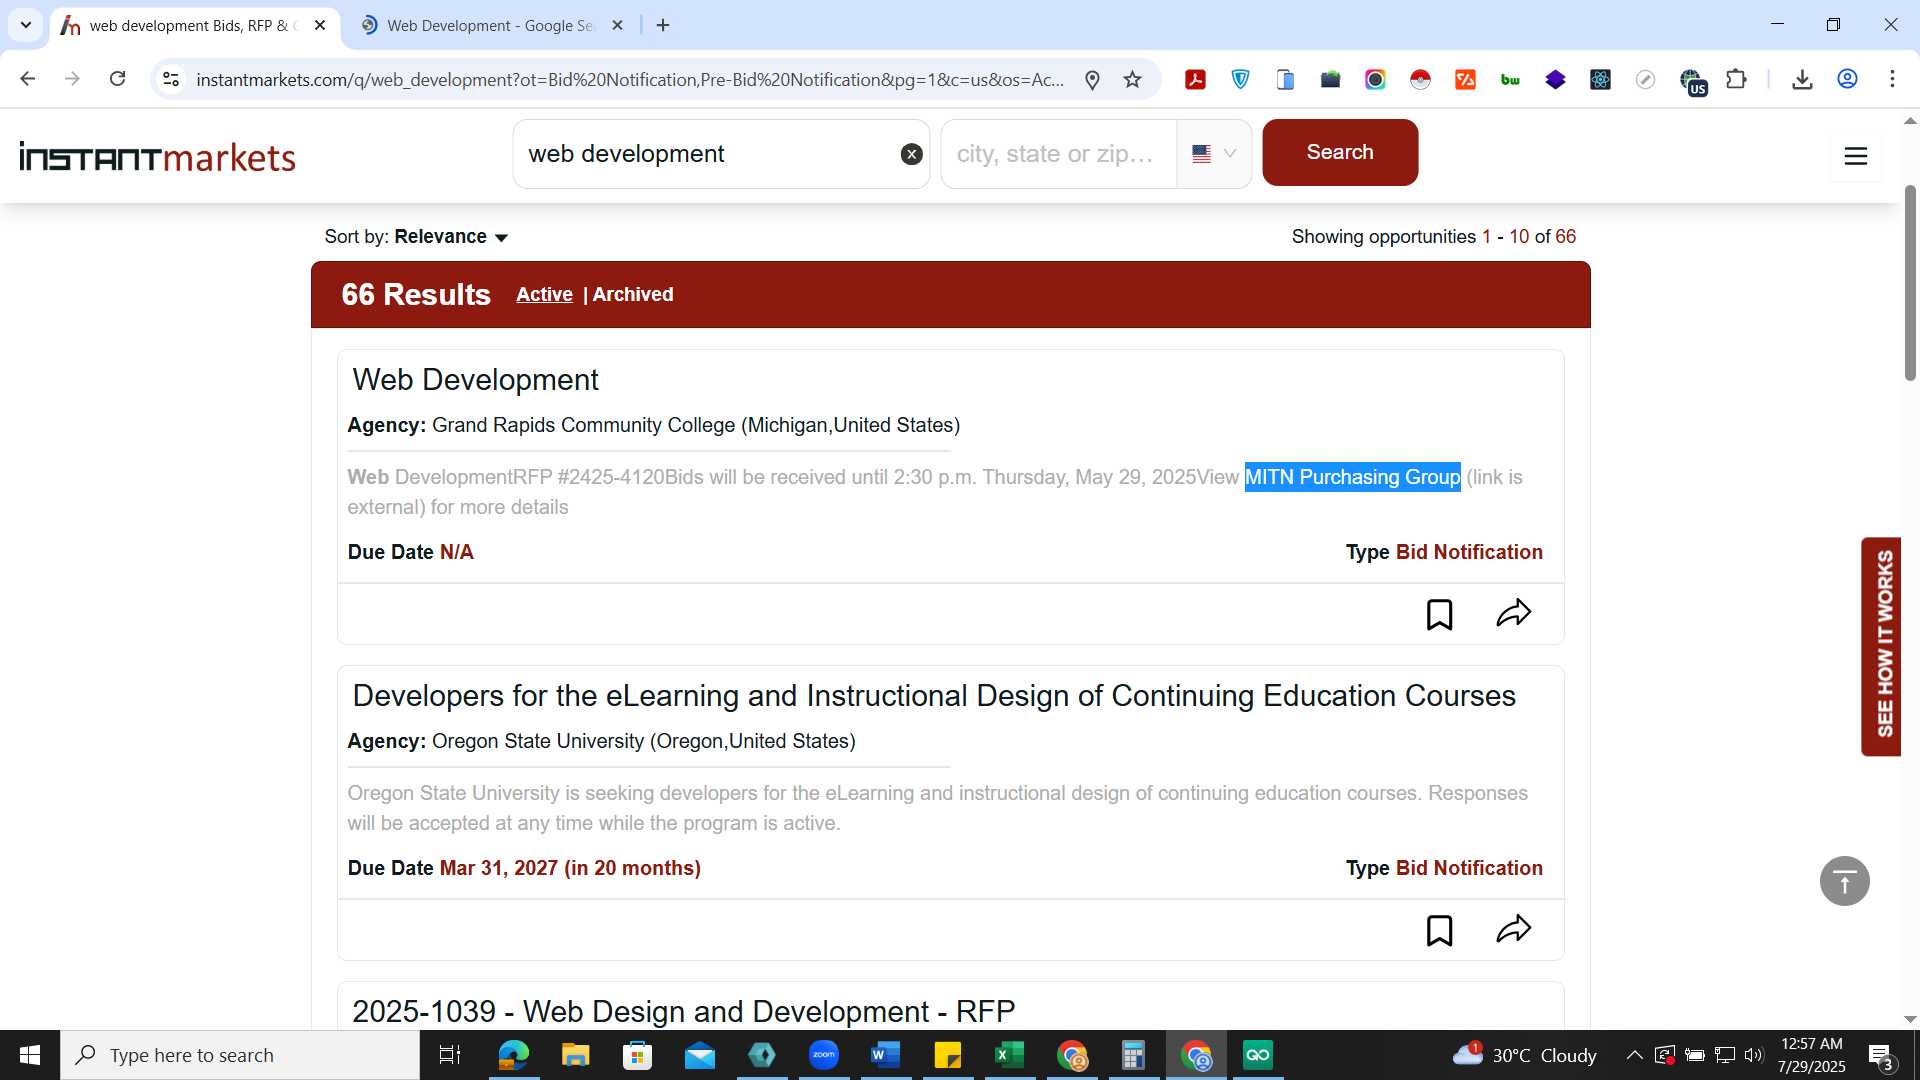Click the back-to-top round button
Image resolution: width=1920 pixels, height=1080 pixels.
[1845, 881]
